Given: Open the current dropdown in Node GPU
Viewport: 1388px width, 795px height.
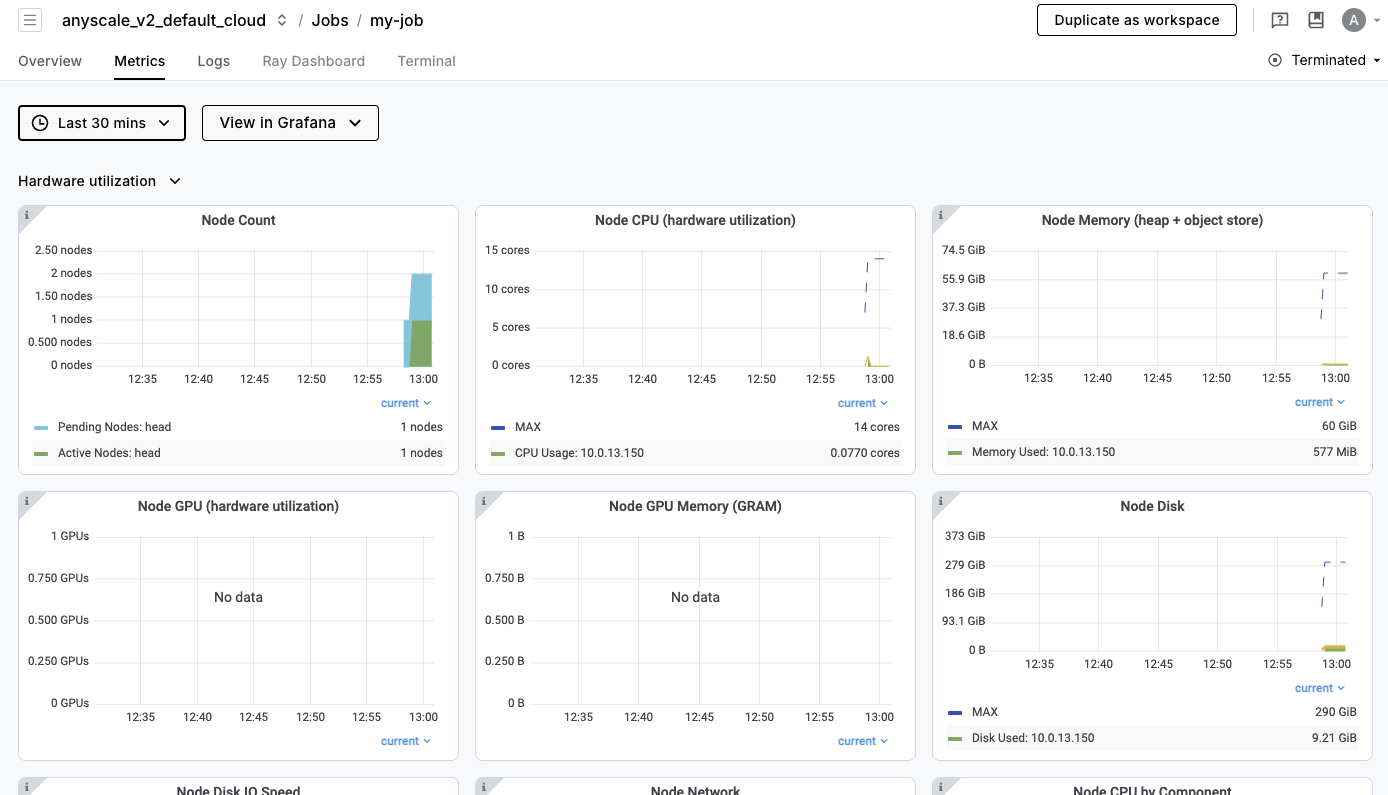Looking at the screenshot, I should pos(406,741).
